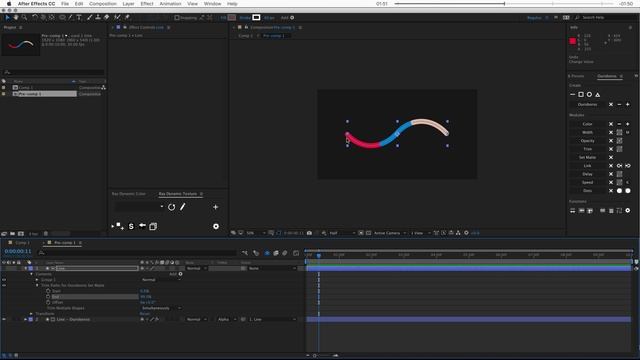
Task: Enable motion blur switch in timeline
Action: (284, 253)
